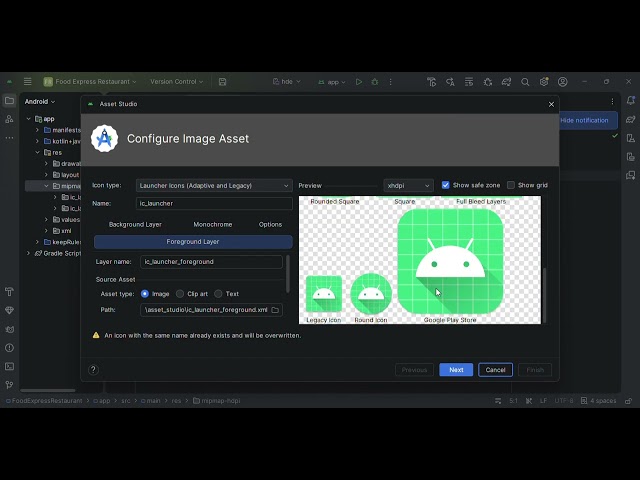This screenshot has height=480, width=640.
Task: Click the Next button
Action: coord(456,370)
